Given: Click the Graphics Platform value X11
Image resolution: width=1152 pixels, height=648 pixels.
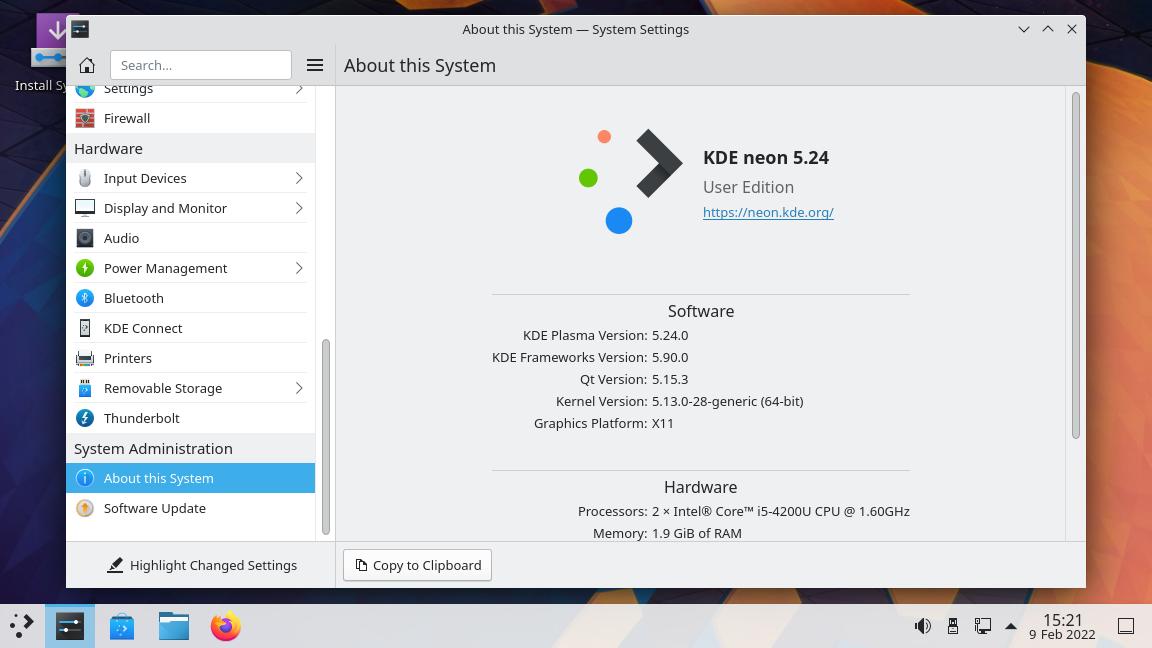Looking at the screenshot, I should pyautogui.click(x=663, y=424).
